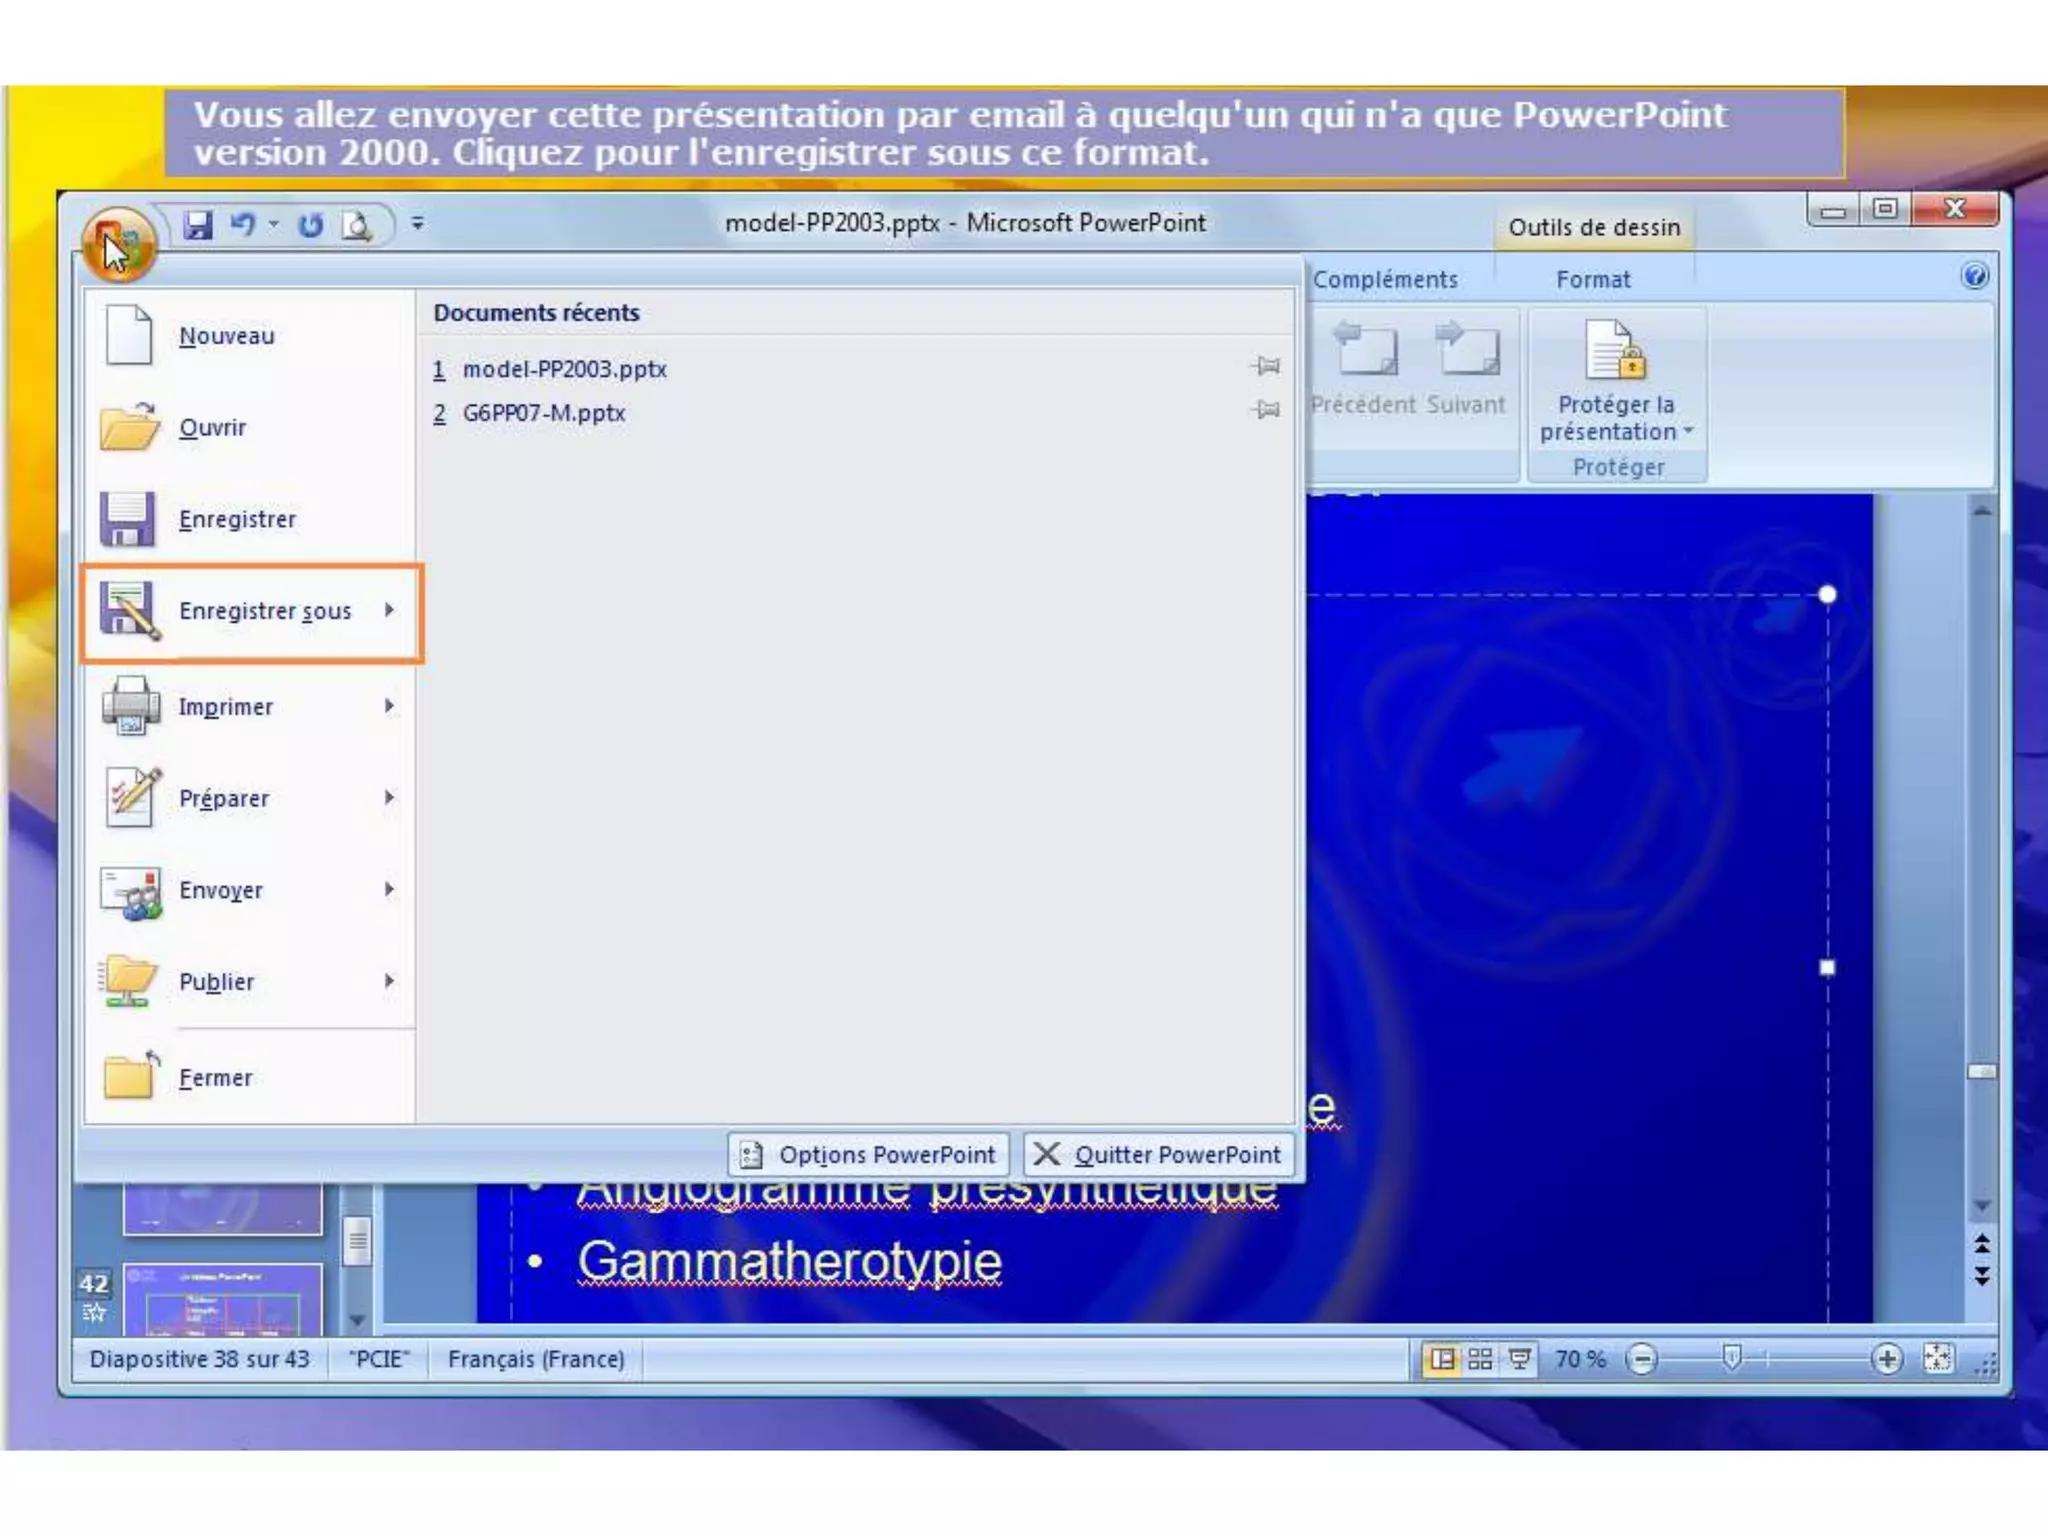This screenshot has height=1536, width=2048.
Task: Click the zoom in plus button
Action: click(1887, 1359)
